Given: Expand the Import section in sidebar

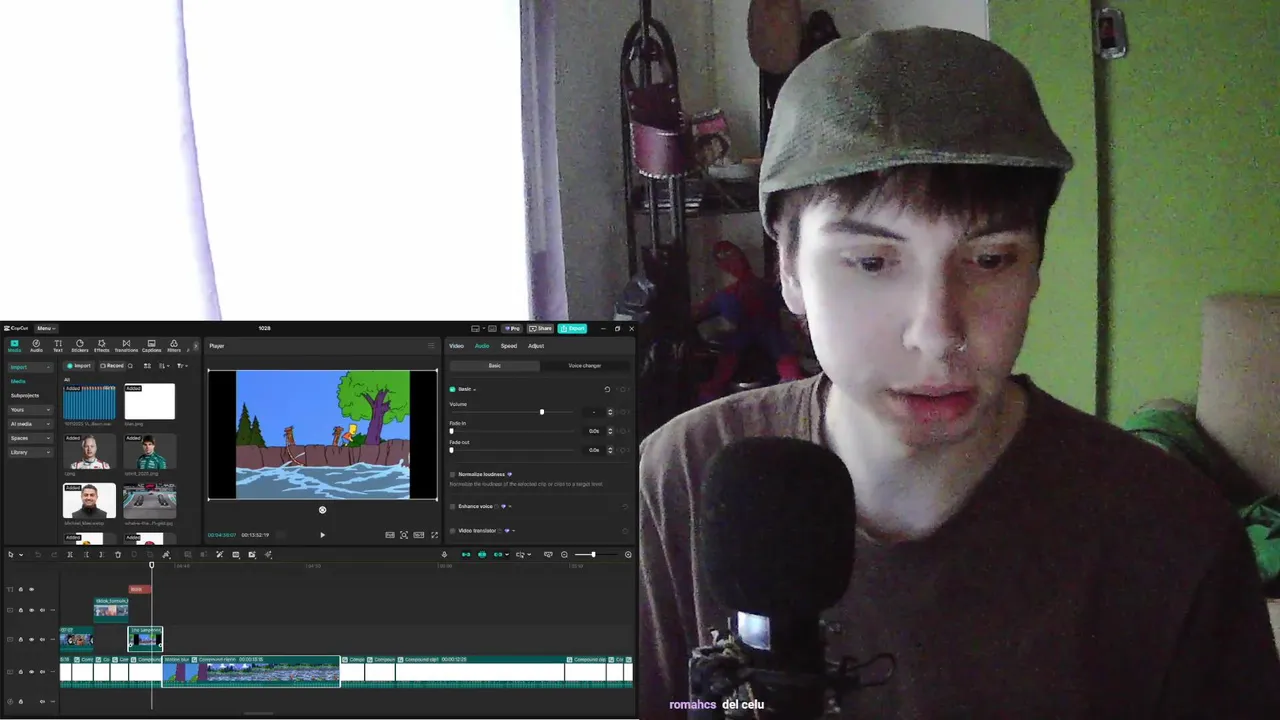Looking at the screenshot, I should coord(30,367).
